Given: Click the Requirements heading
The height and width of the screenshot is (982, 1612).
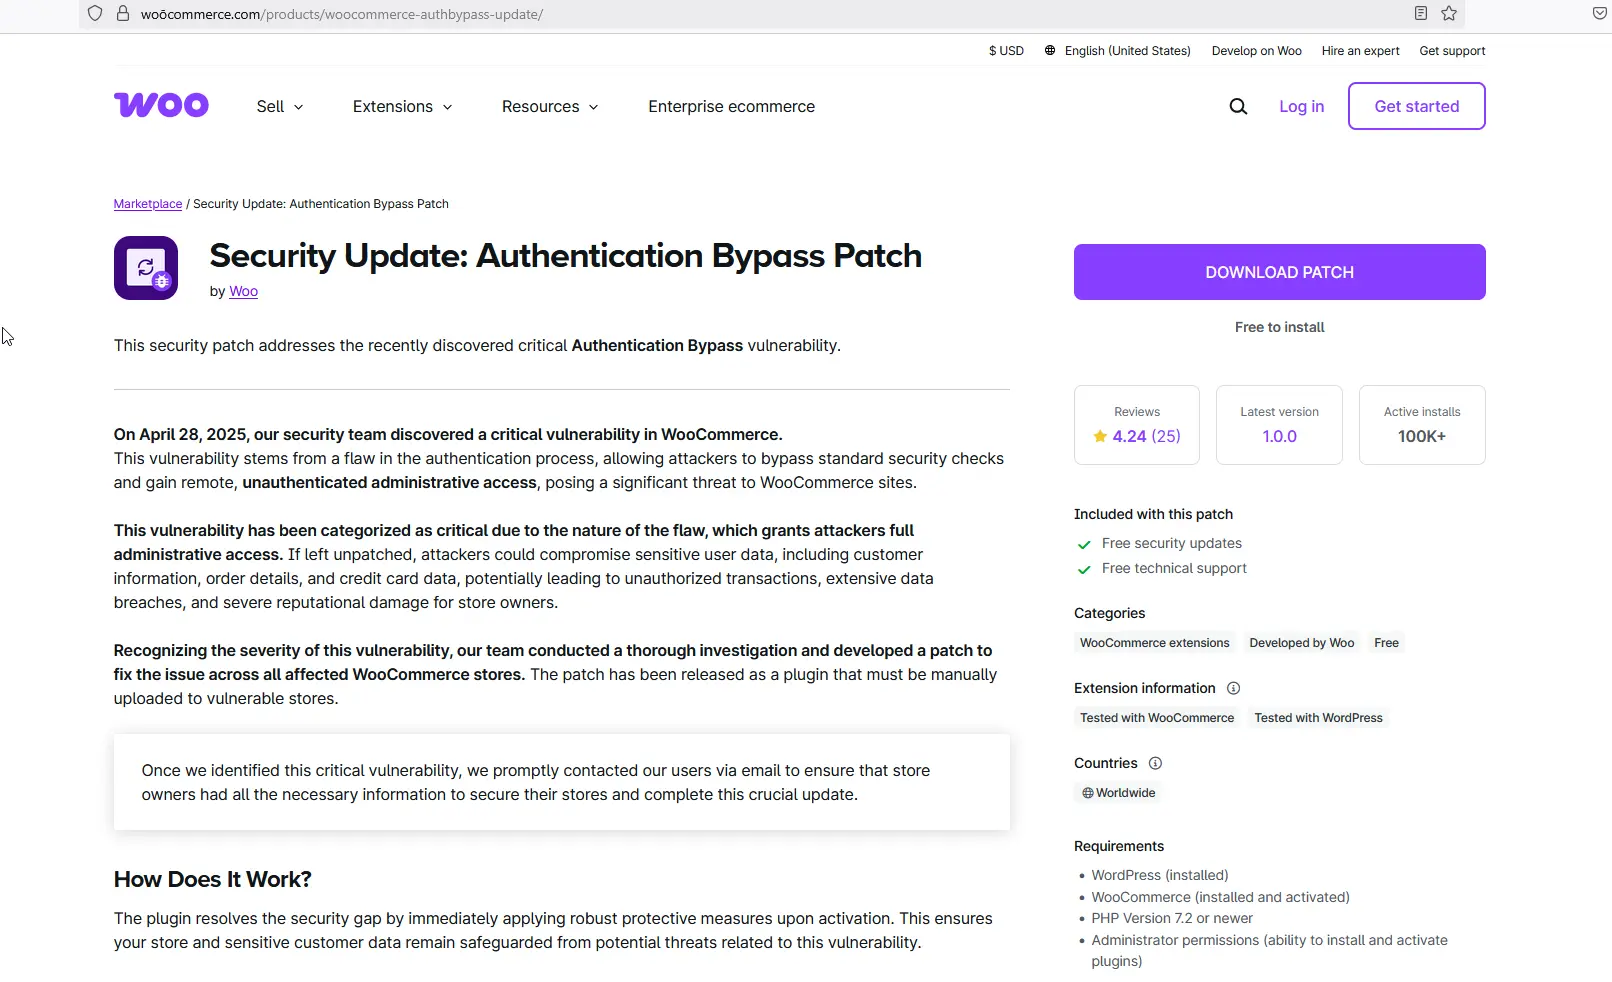Looking at the screenshot, I should pyautogui.click(x=1119, y=846).
